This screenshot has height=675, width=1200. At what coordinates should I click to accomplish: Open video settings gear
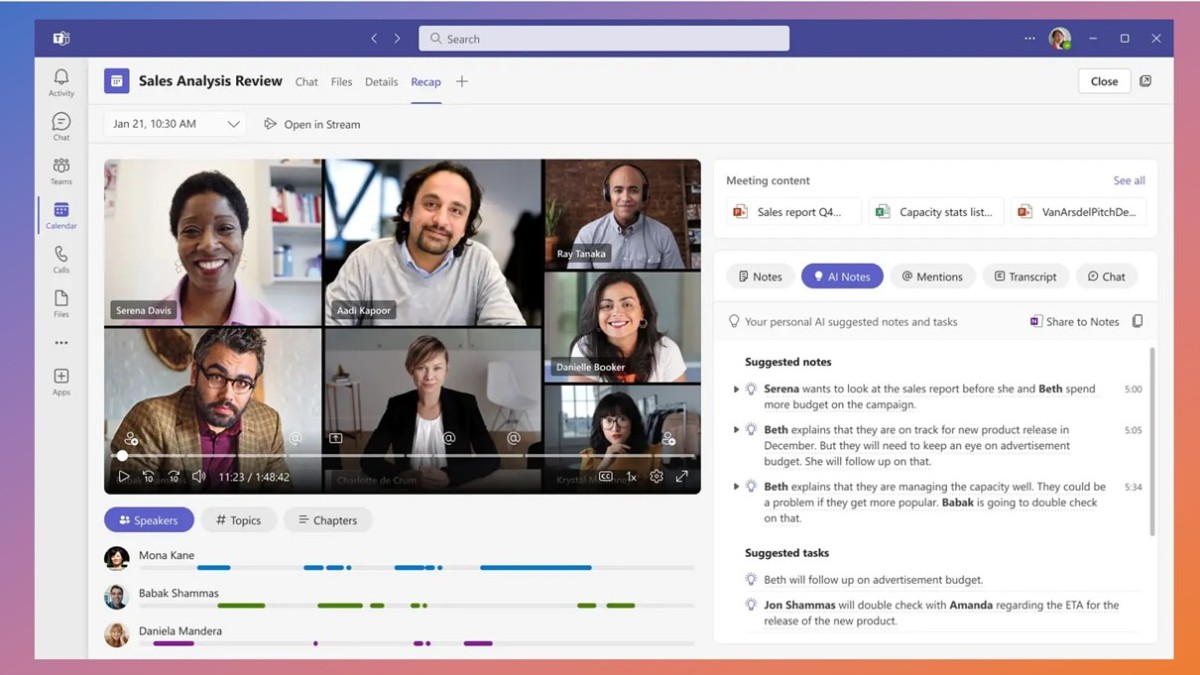(x=656, y=477)
